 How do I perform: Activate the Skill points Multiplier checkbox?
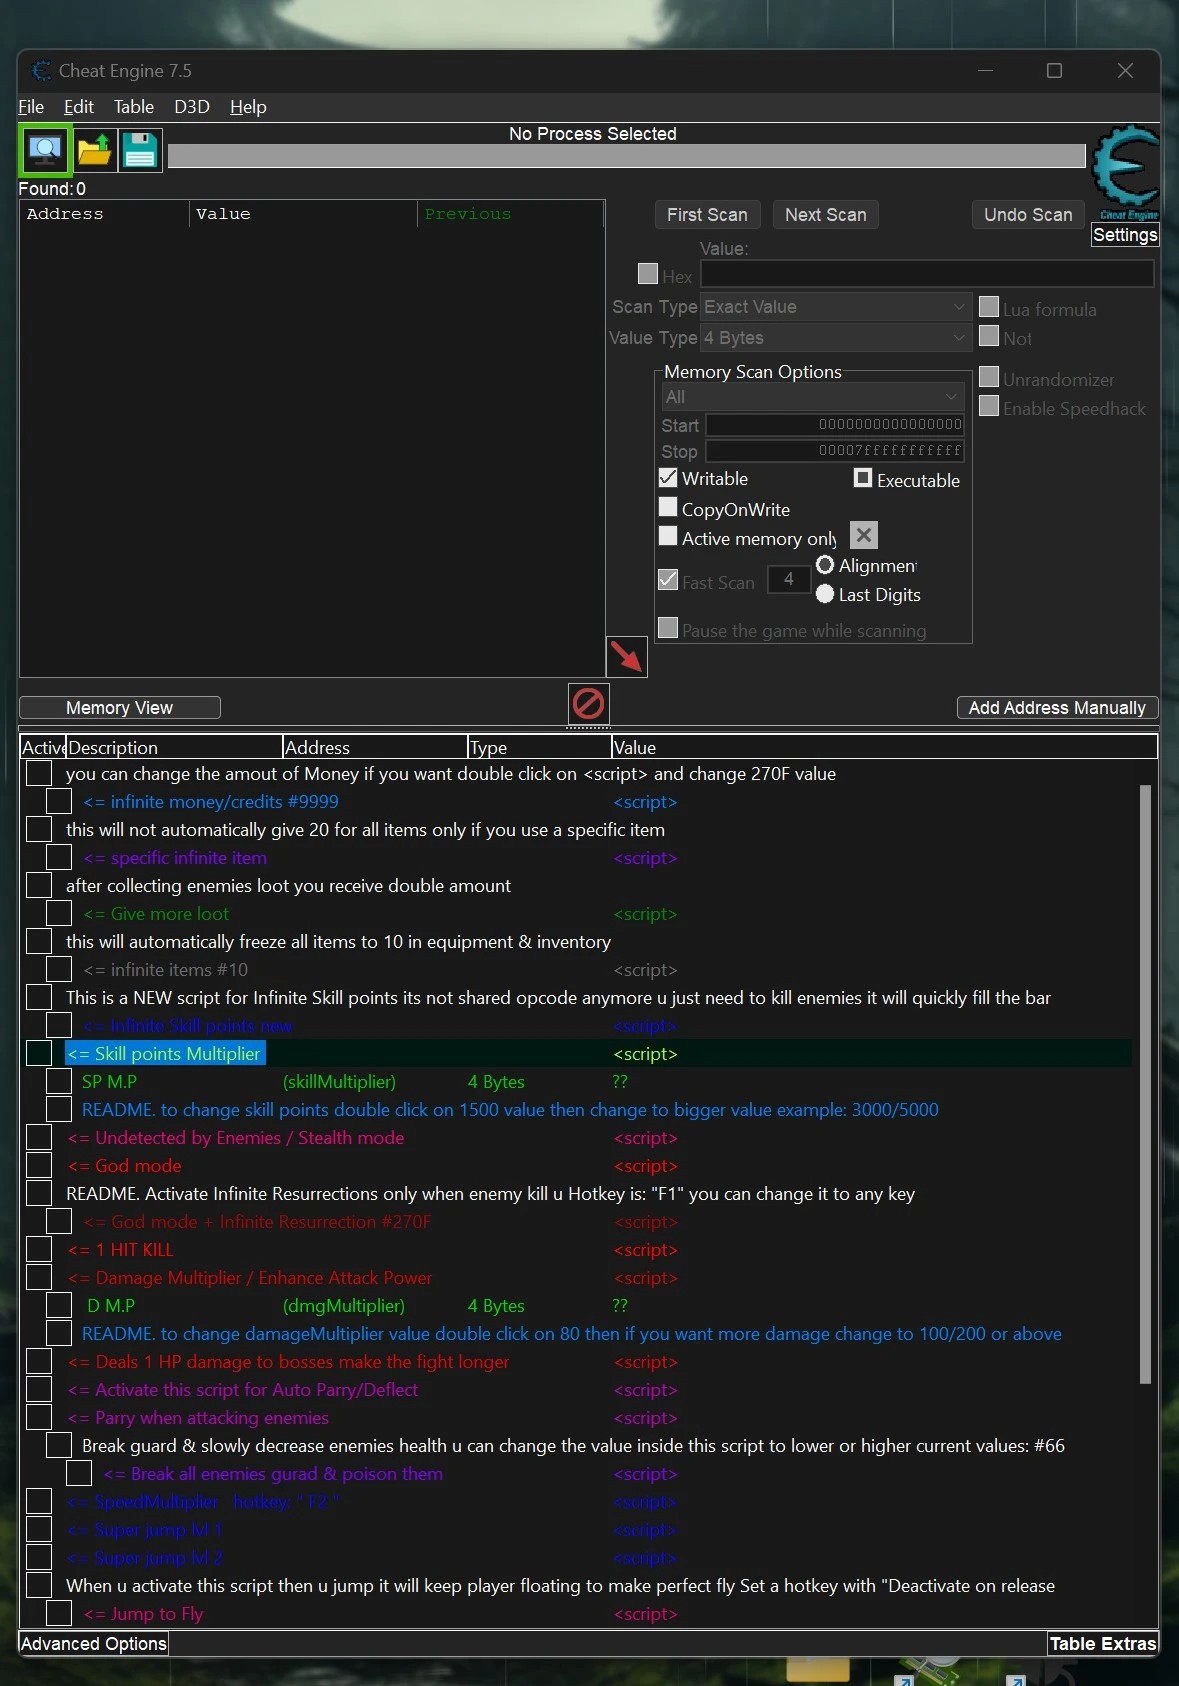39,1053
